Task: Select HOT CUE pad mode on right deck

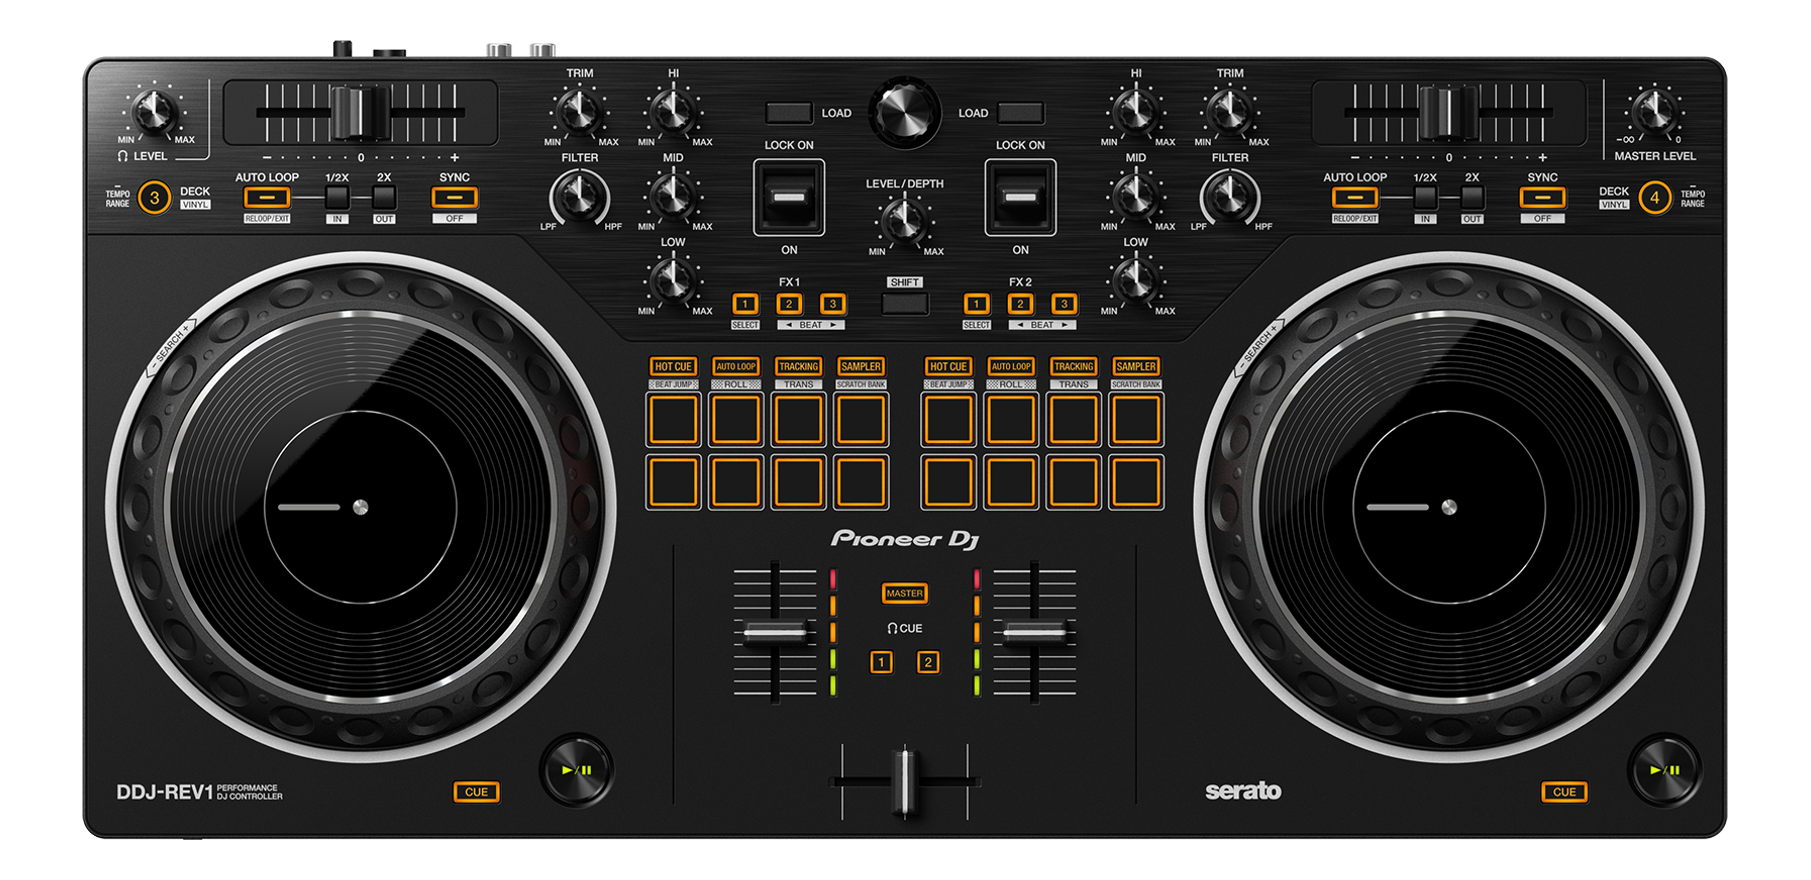Action: pyautogui.click(x=948, y=367)
